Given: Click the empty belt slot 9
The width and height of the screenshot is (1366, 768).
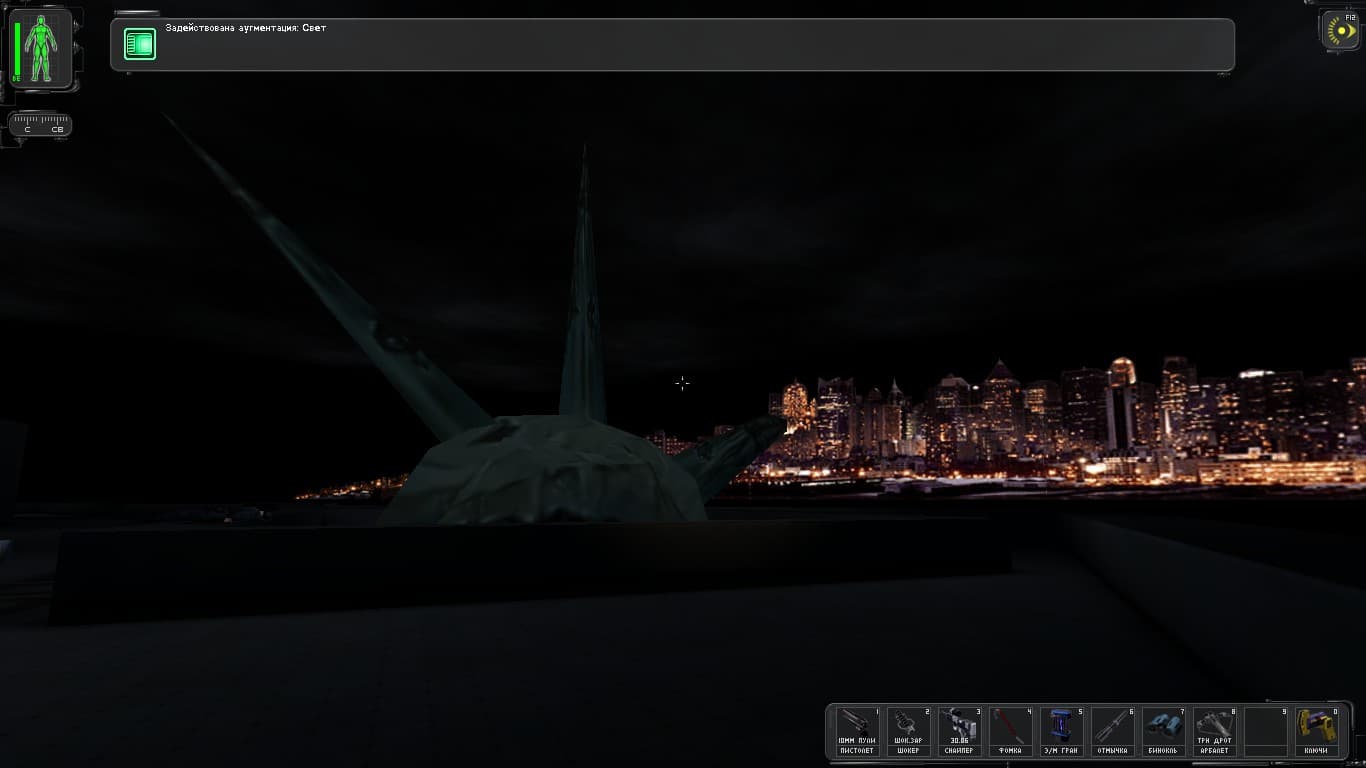Looking at the screenshot, I should pyautogui.click(x=1265, y=732).
